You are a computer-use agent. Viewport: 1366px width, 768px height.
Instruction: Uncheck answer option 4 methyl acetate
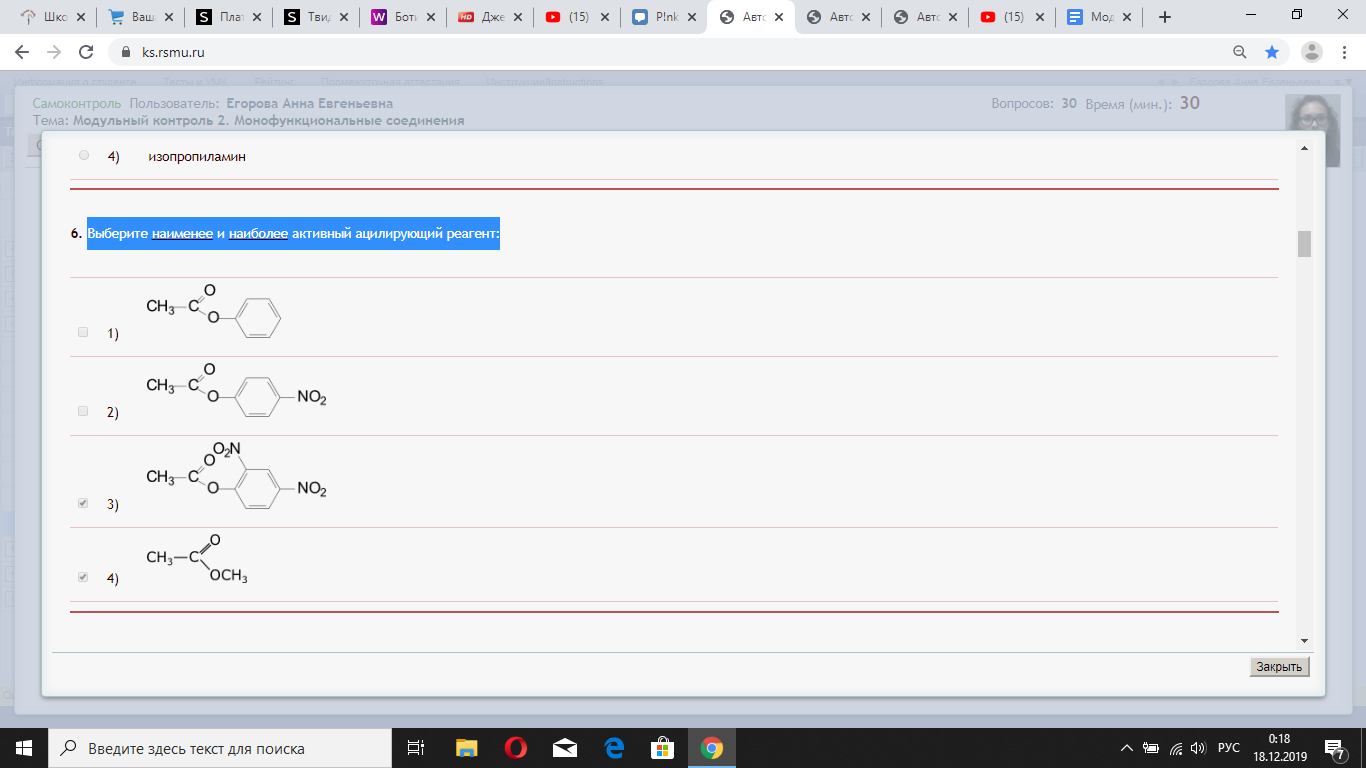tap(83, 577)
